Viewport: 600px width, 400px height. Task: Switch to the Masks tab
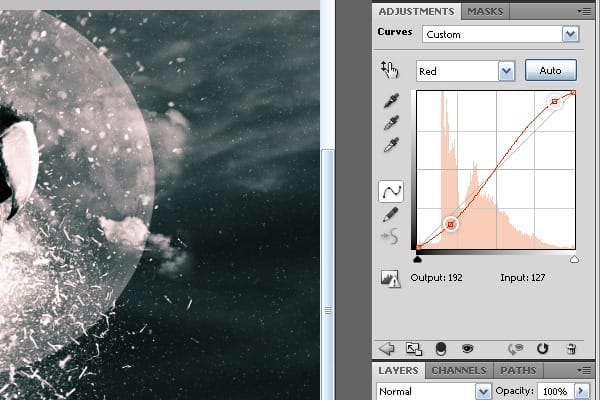point(485,11)
